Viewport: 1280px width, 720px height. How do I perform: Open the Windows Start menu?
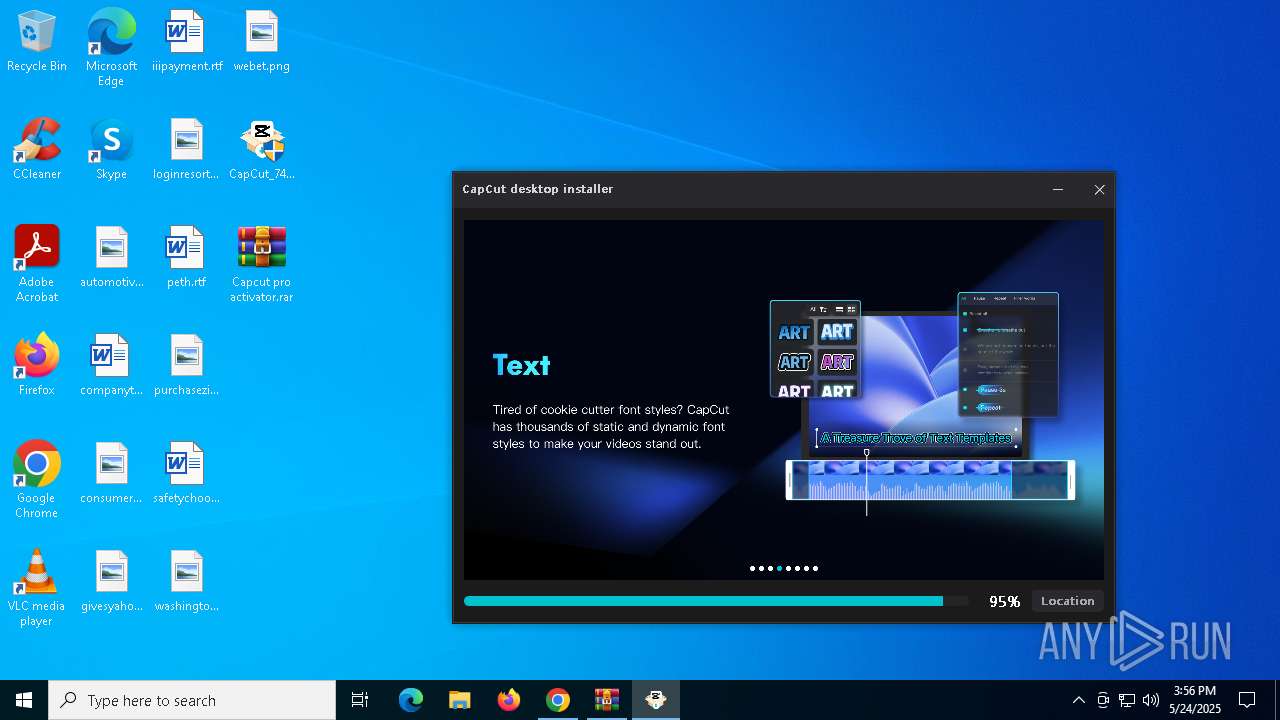24,700
